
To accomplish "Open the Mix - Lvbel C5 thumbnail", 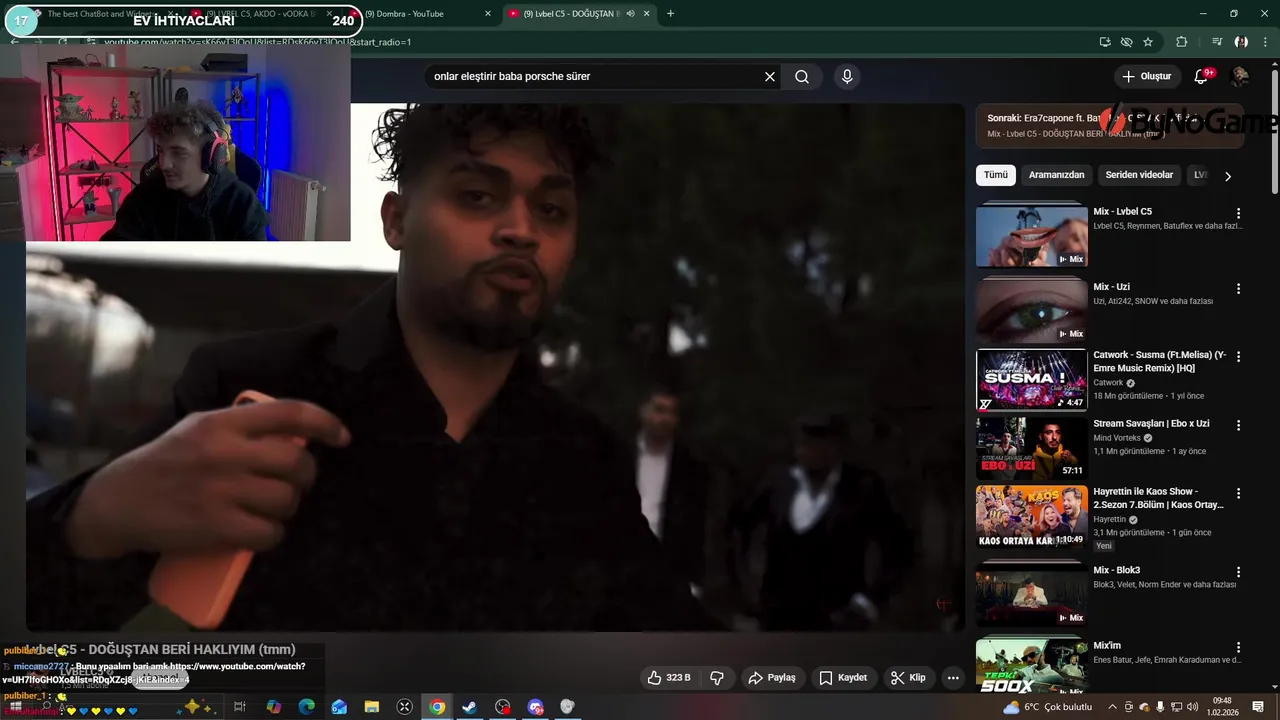I will pos(1031,235).
